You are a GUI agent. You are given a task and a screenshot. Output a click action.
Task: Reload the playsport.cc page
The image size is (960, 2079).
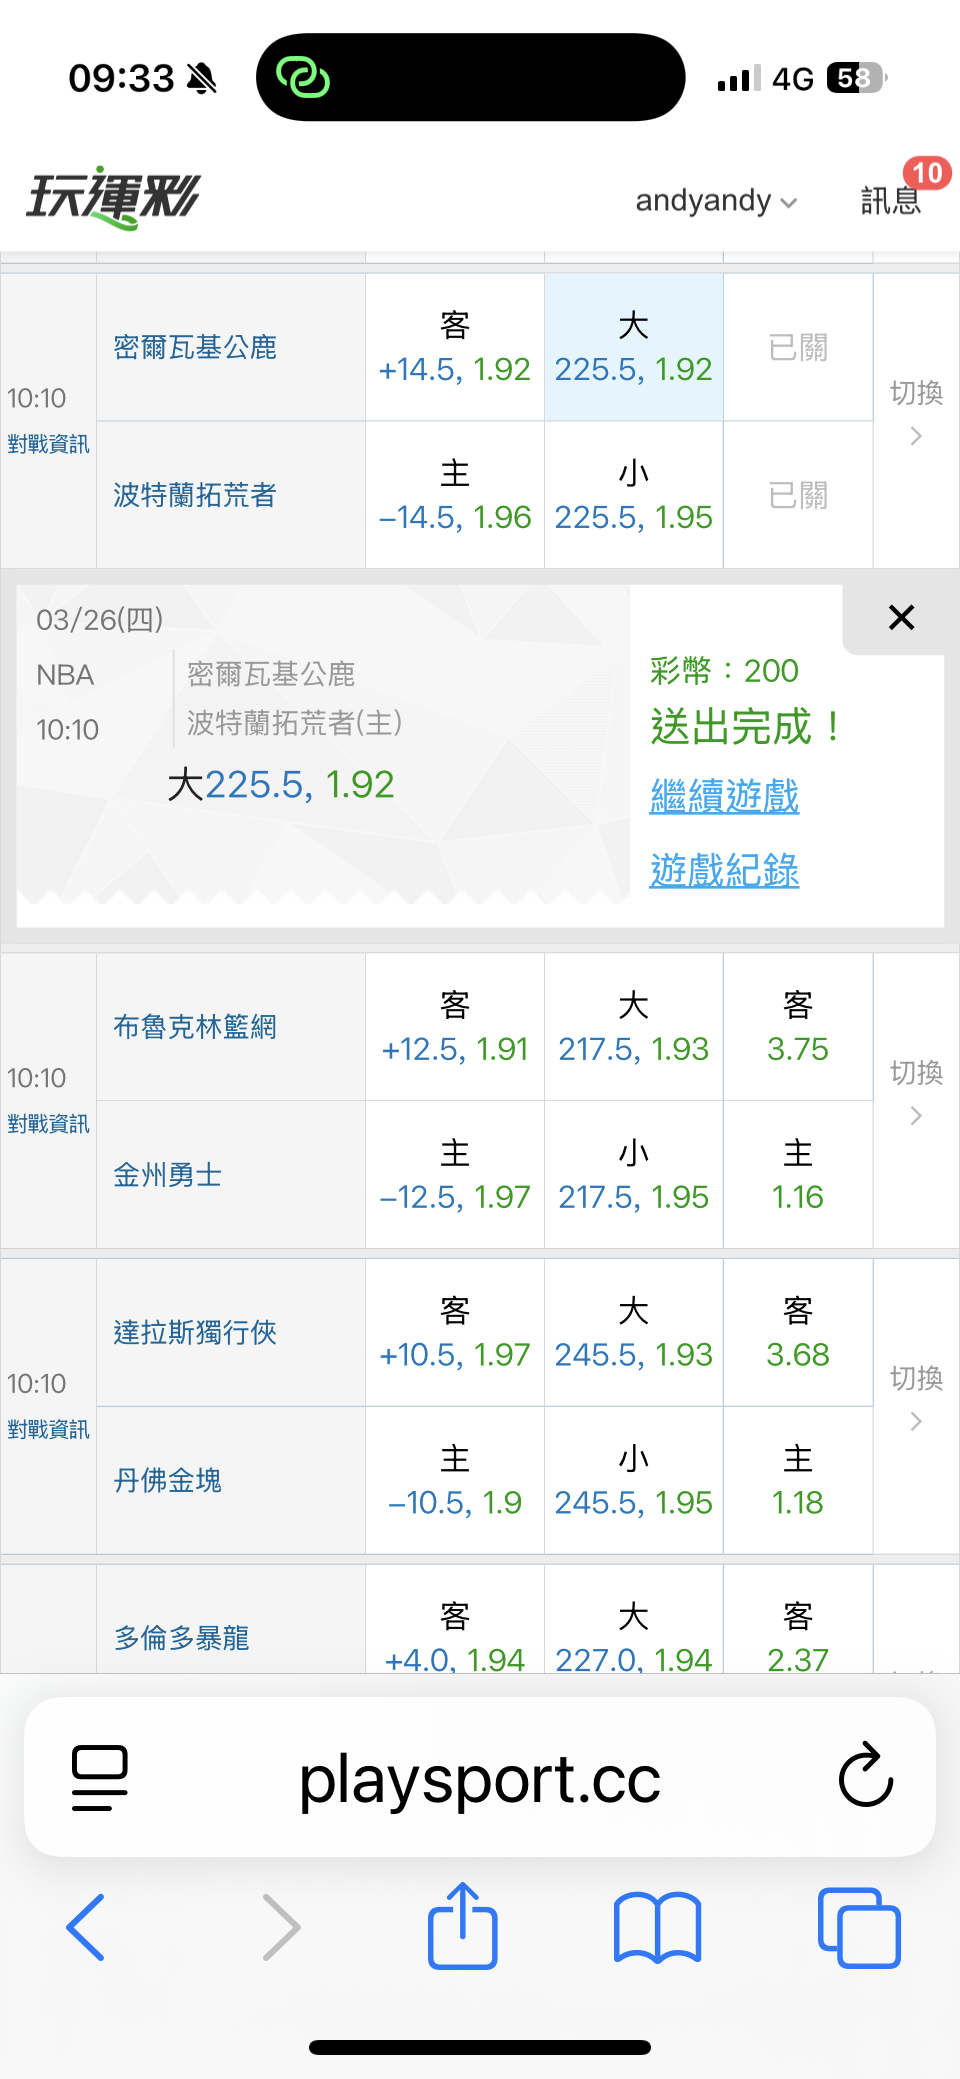pyautogui.click(x=865, y=1776)
